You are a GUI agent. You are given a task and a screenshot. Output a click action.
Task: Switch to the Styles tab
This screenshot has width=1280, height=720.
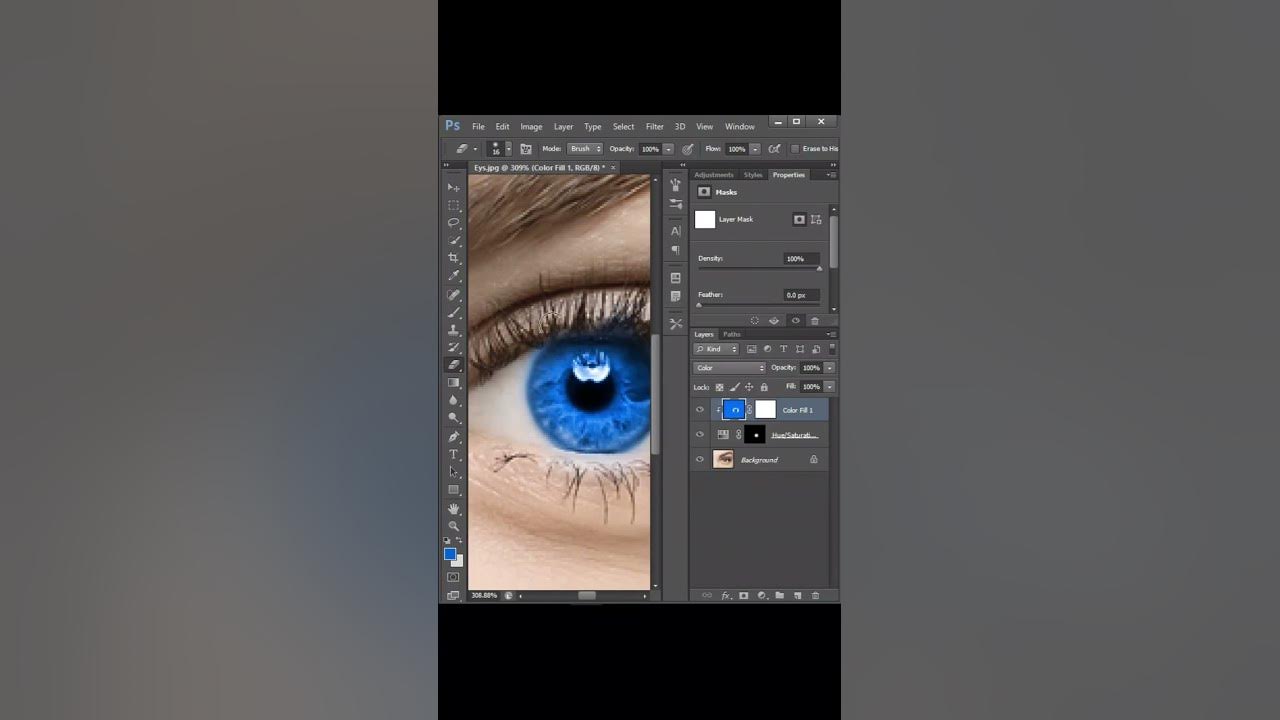[x=753, y=175]
